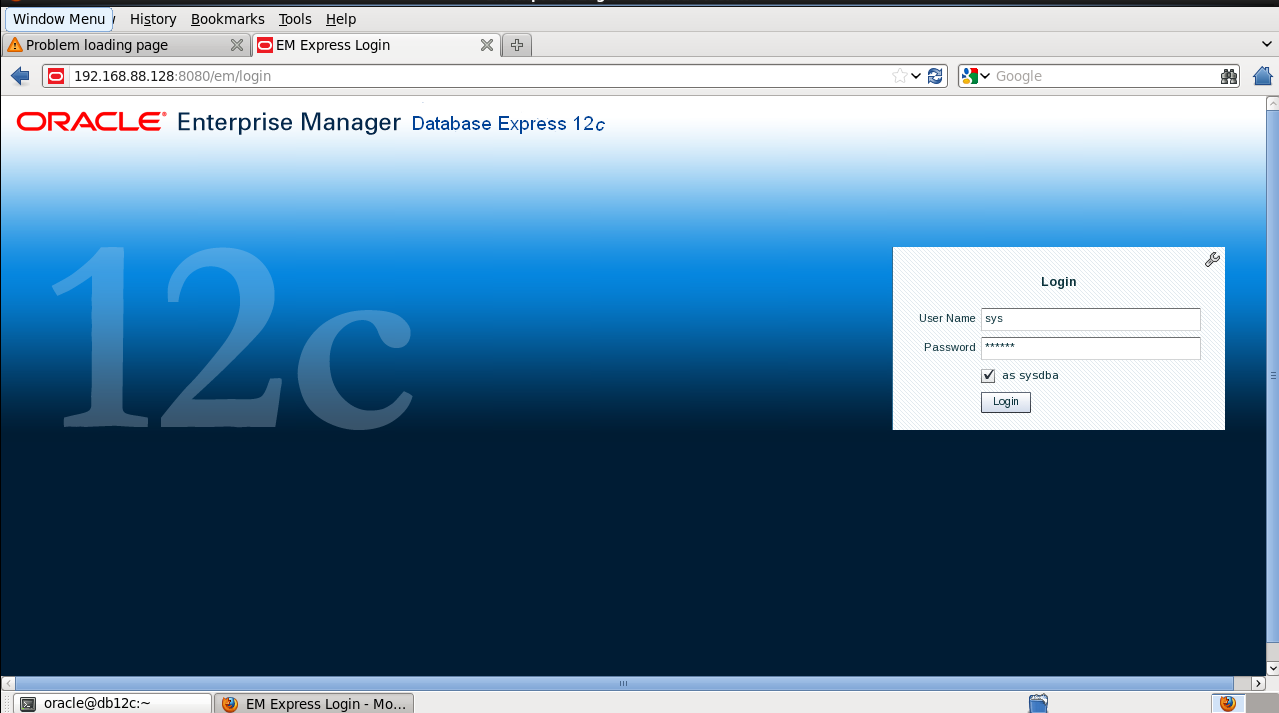Open the Help menu

click(341, 19)
